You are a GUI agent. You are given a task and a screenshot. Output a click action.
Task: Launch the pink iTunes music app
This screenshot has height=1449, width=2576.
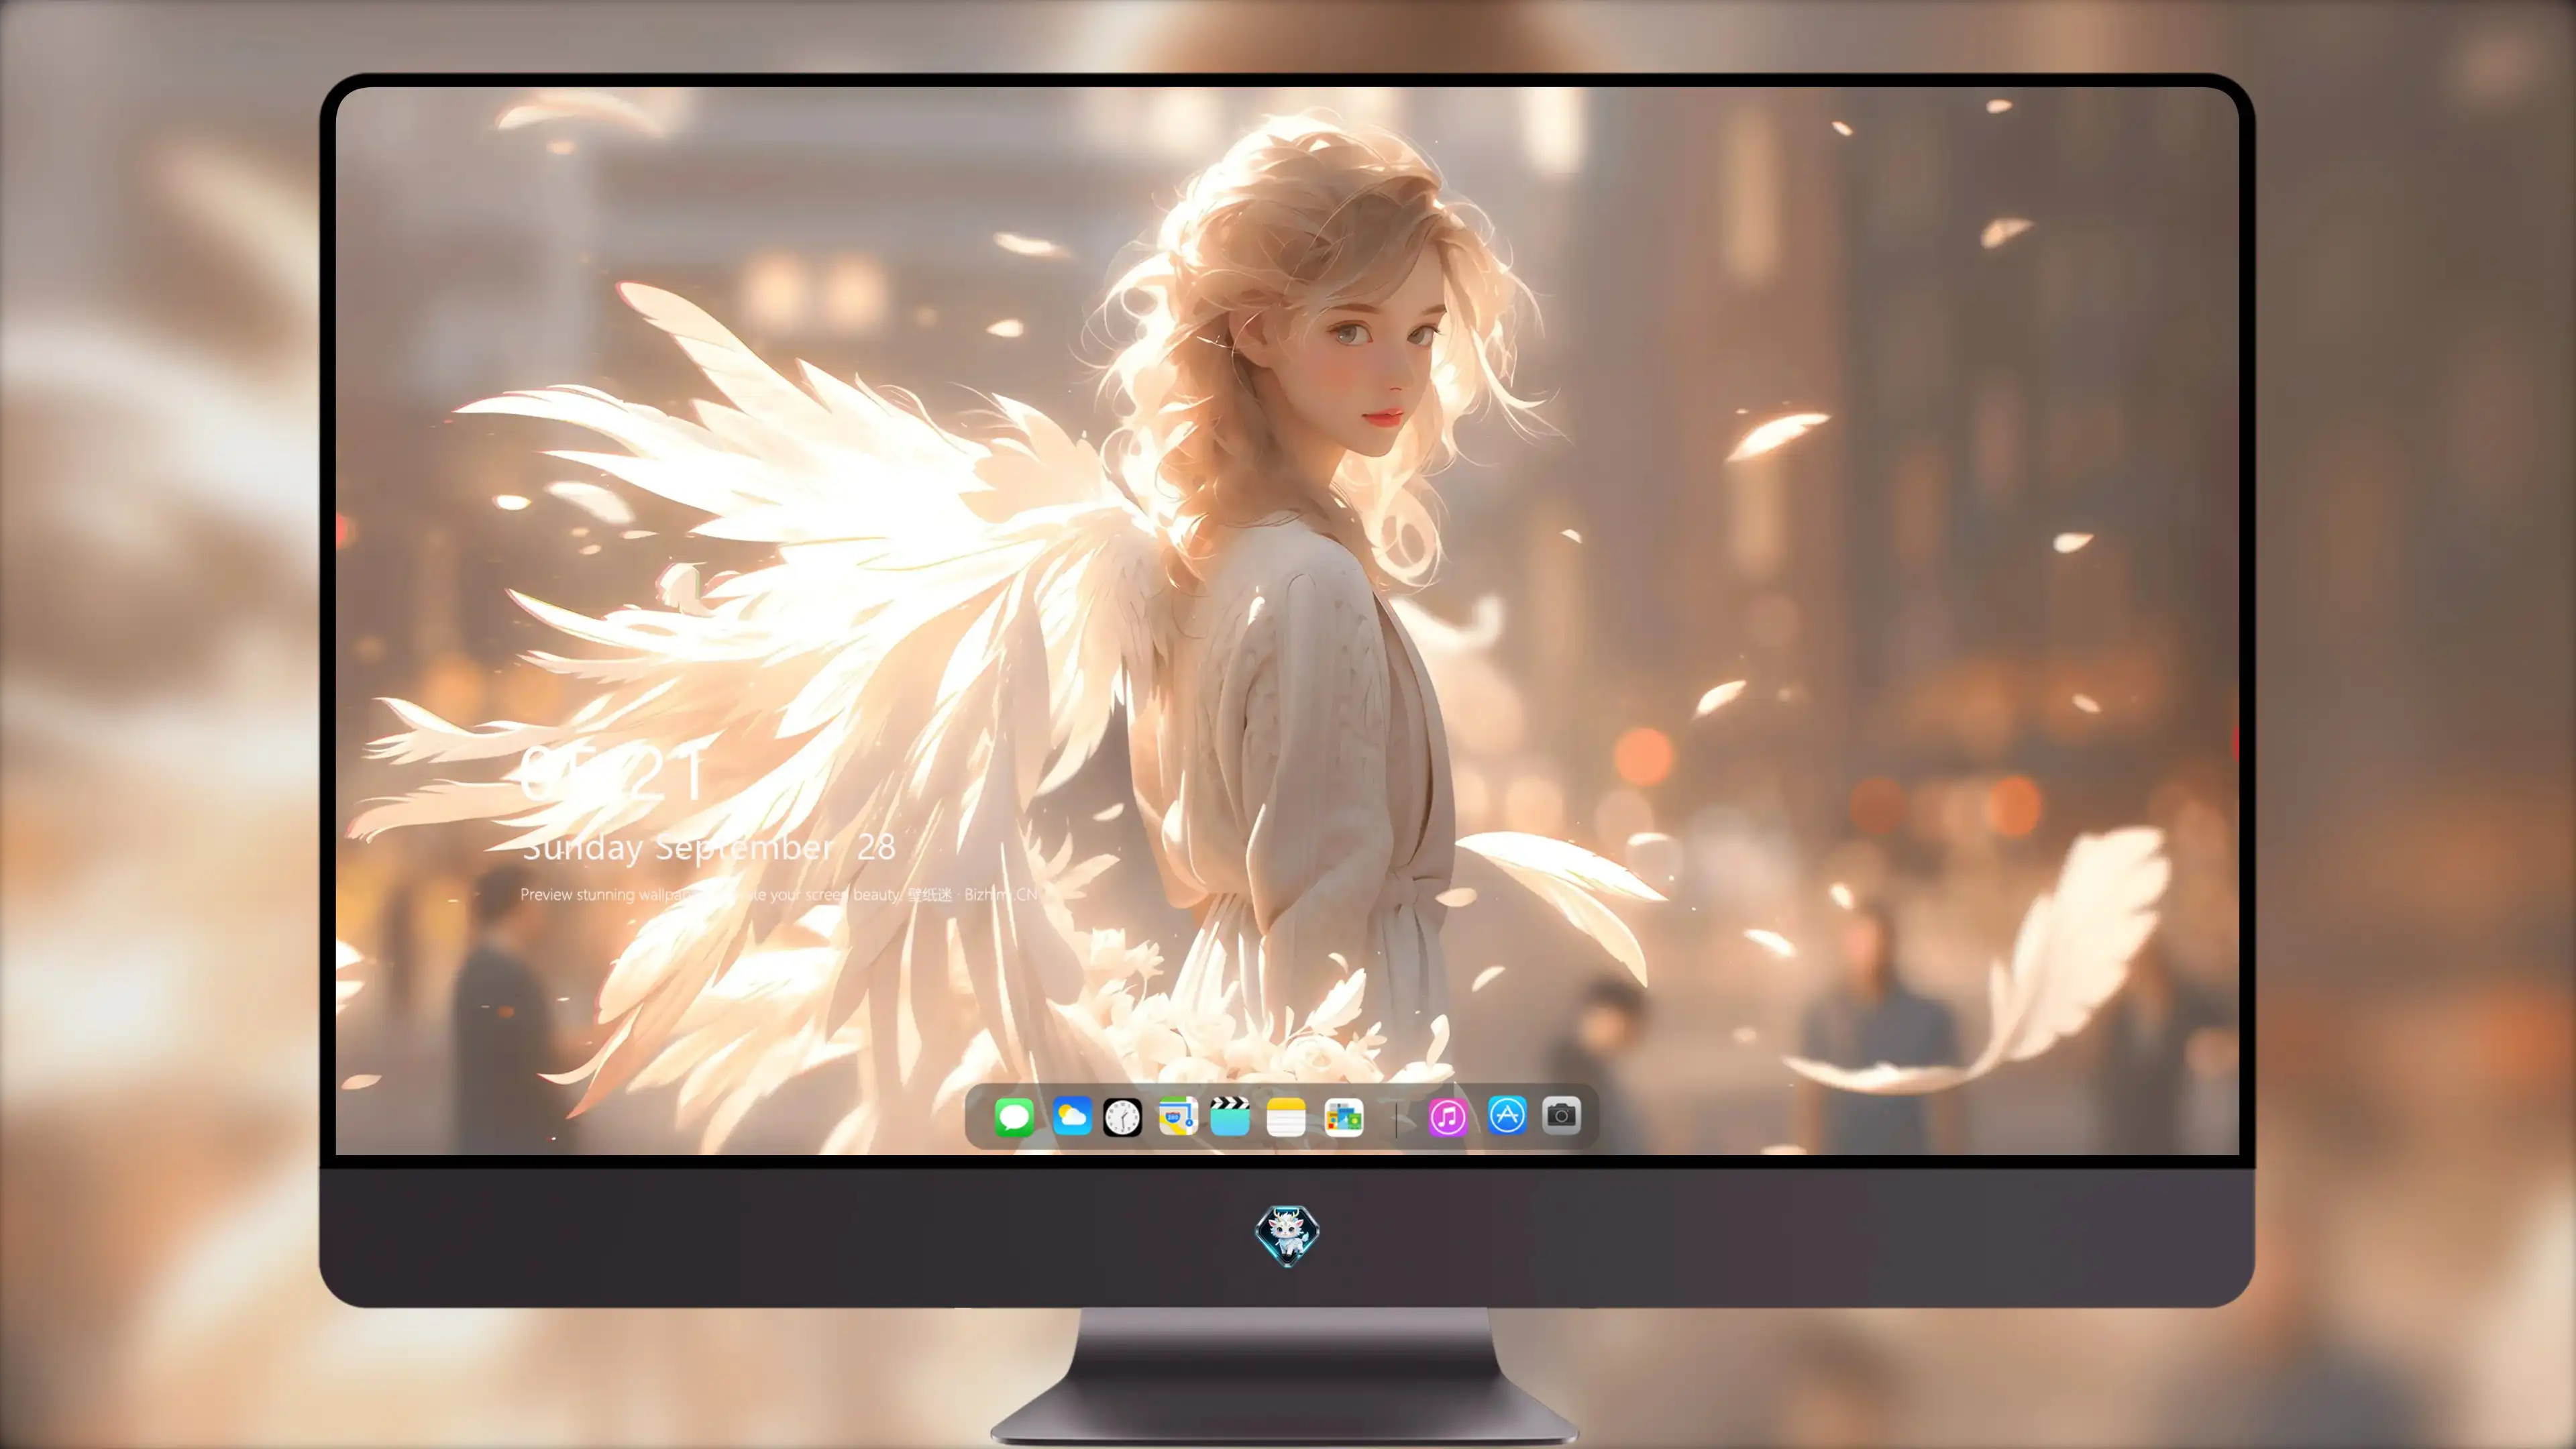(x=1447, y=1117)
